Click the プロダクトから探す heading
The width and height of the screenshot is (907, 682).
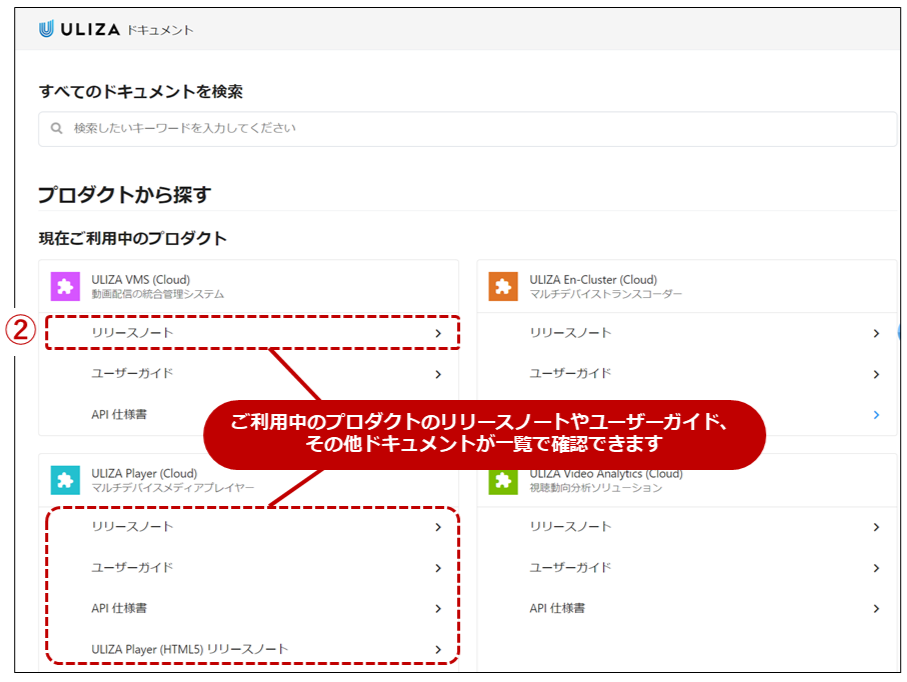[x=125, y=195]
